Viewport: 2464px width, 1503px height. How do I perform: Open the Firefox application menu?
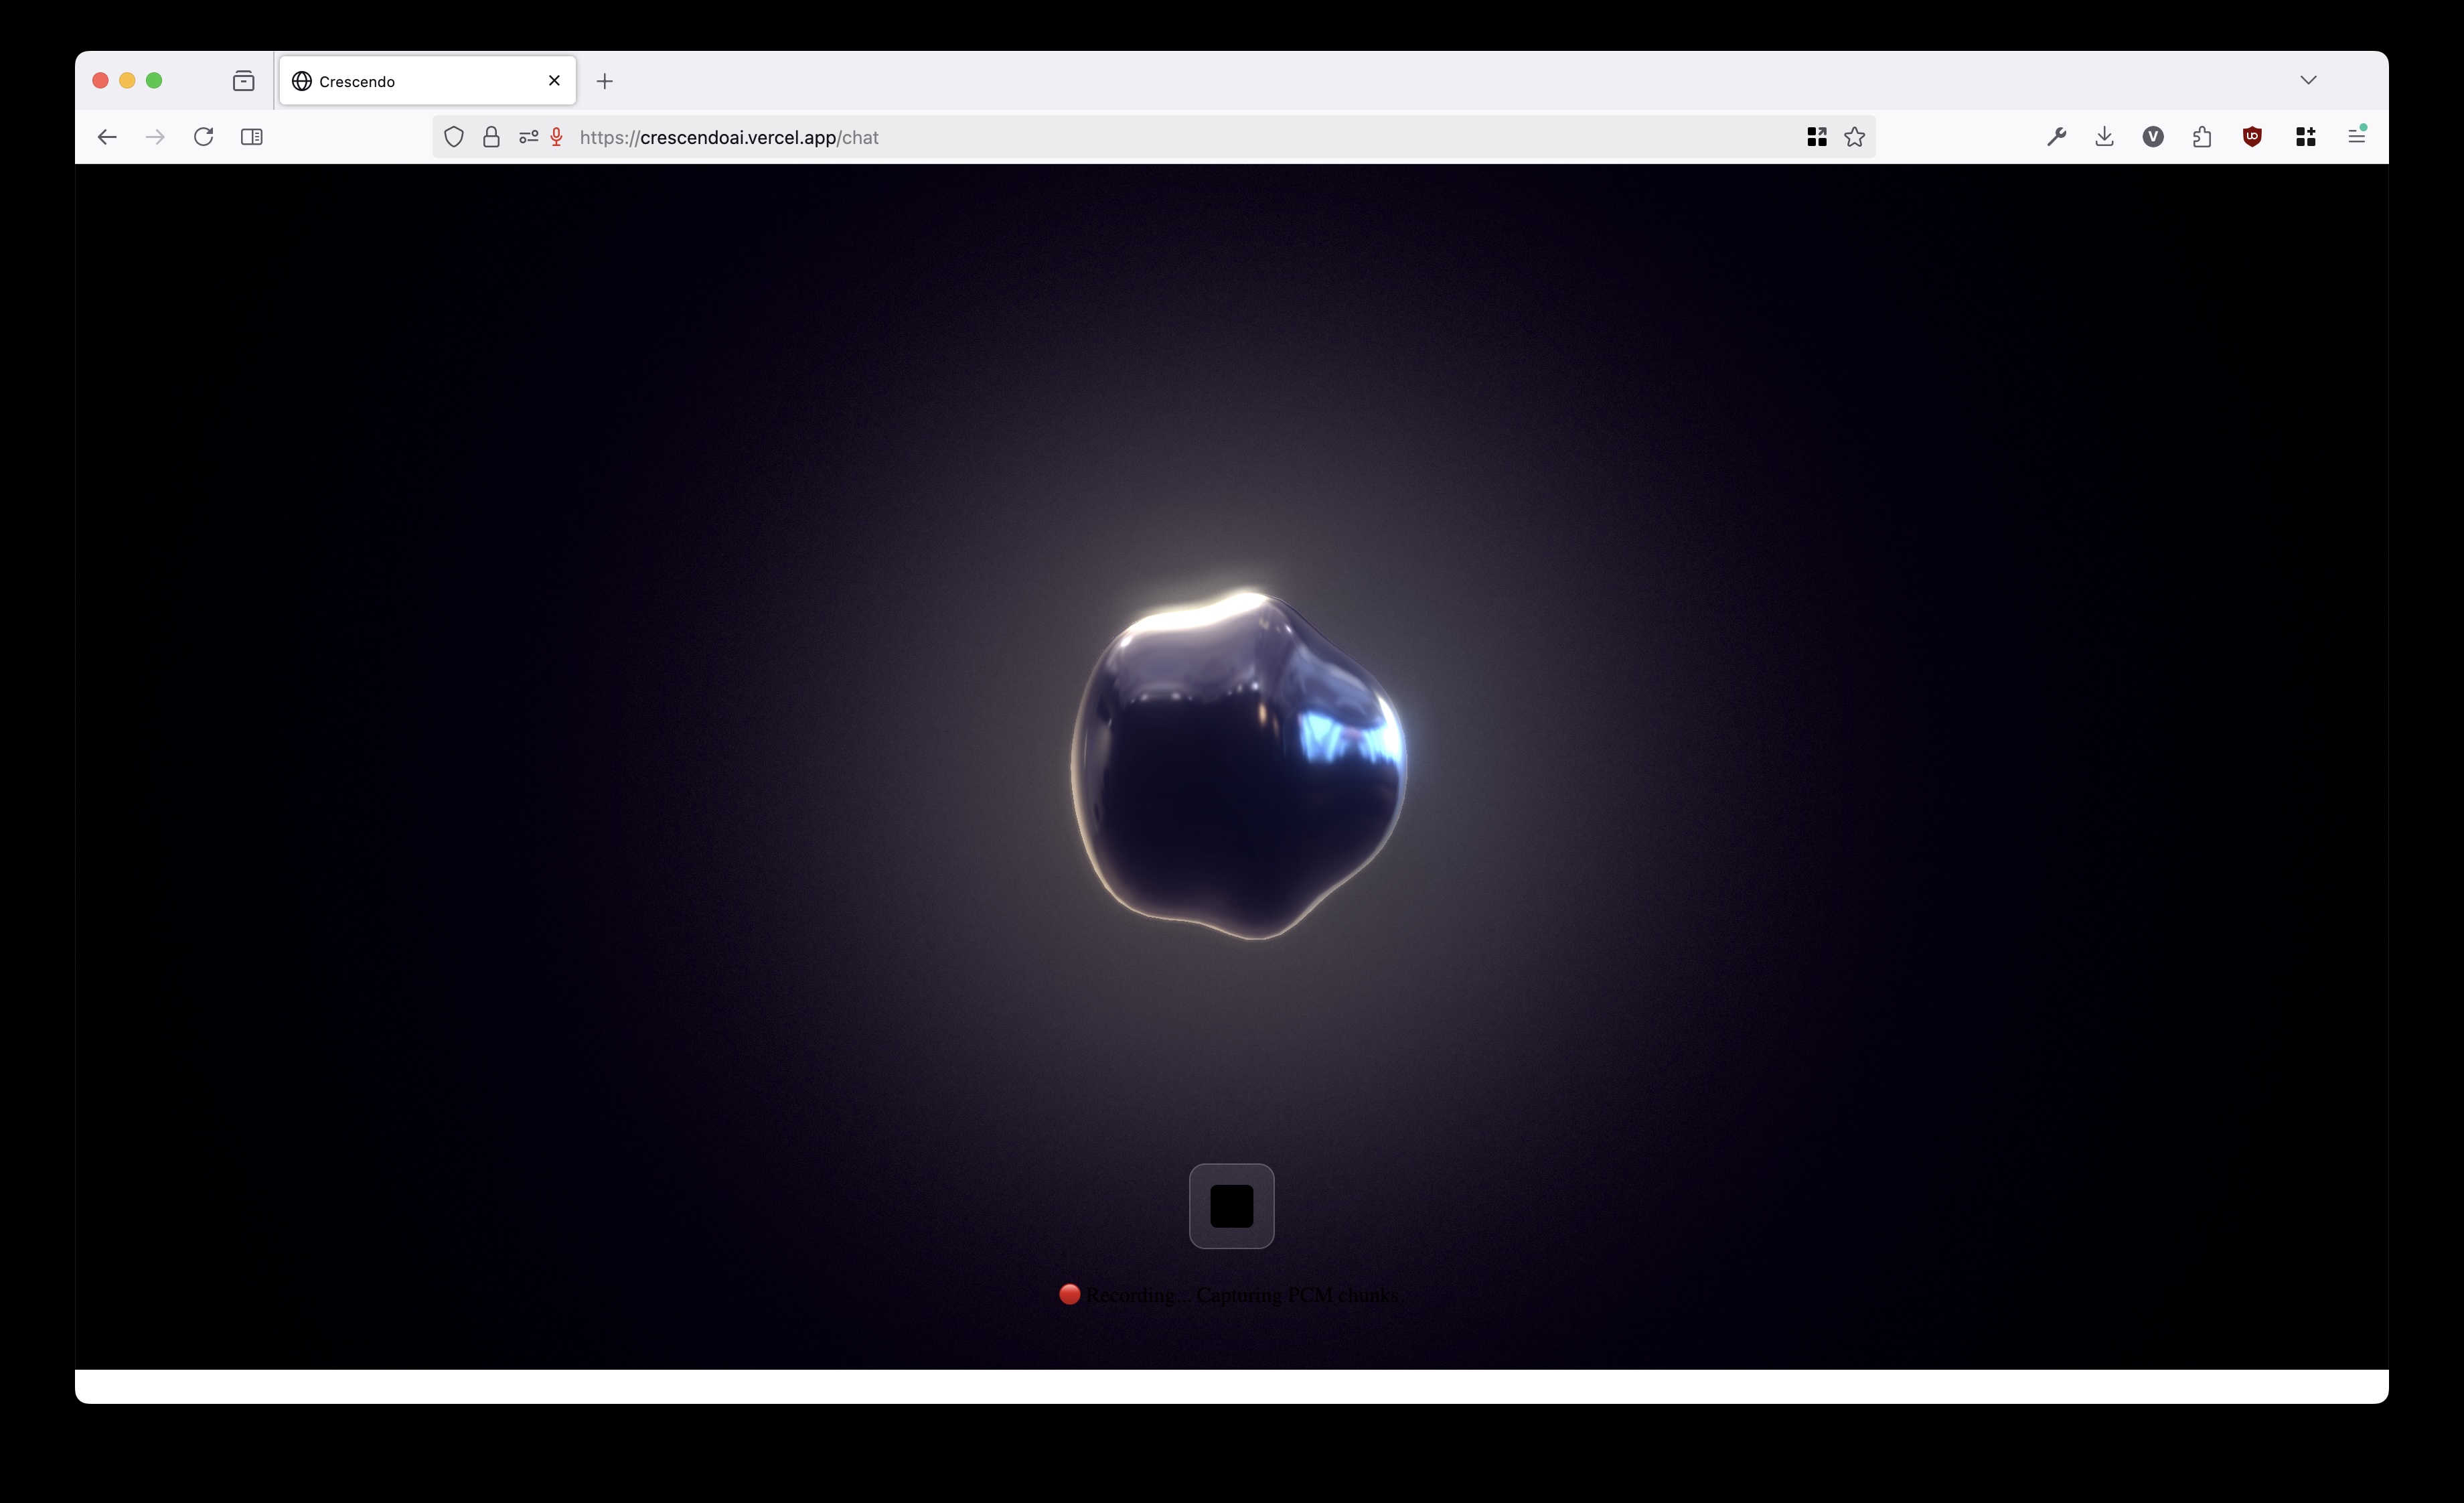pos(2356,136)
